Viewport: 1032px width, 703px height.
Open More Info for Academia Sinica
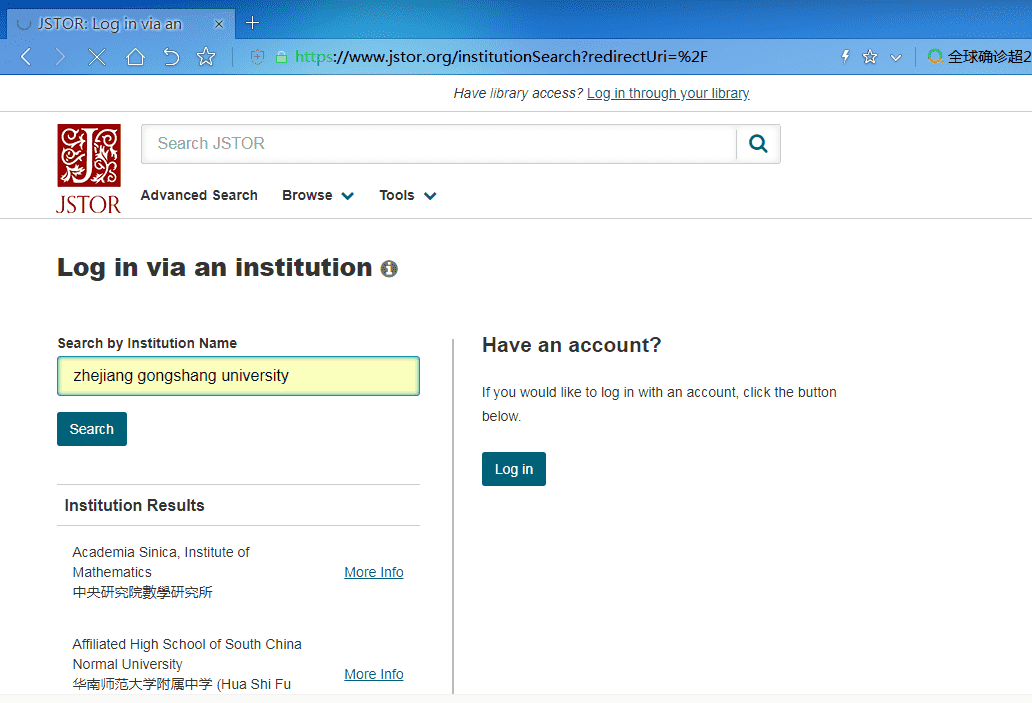(374, 572)
